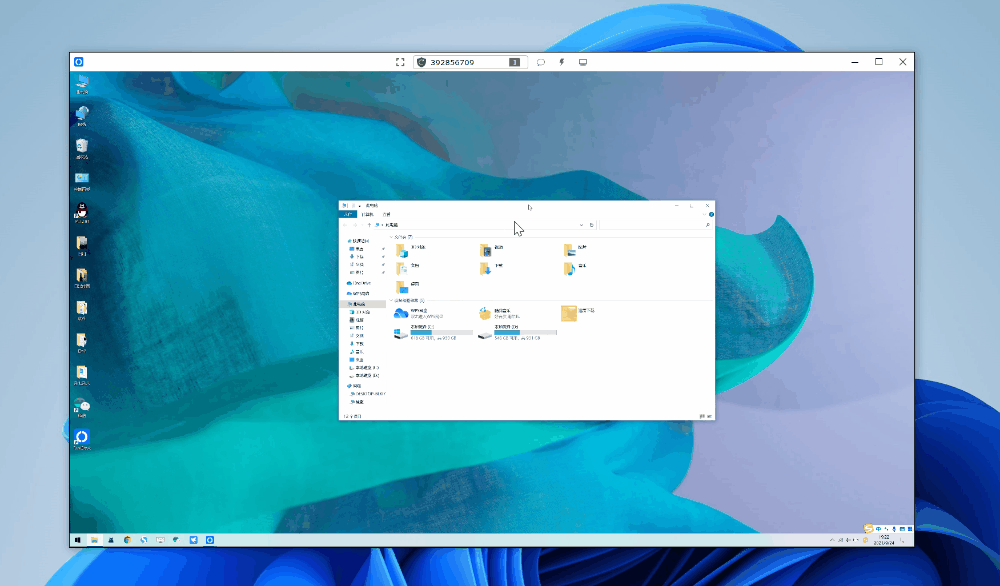Open Microsoft Edge from the taskbar

143,540
